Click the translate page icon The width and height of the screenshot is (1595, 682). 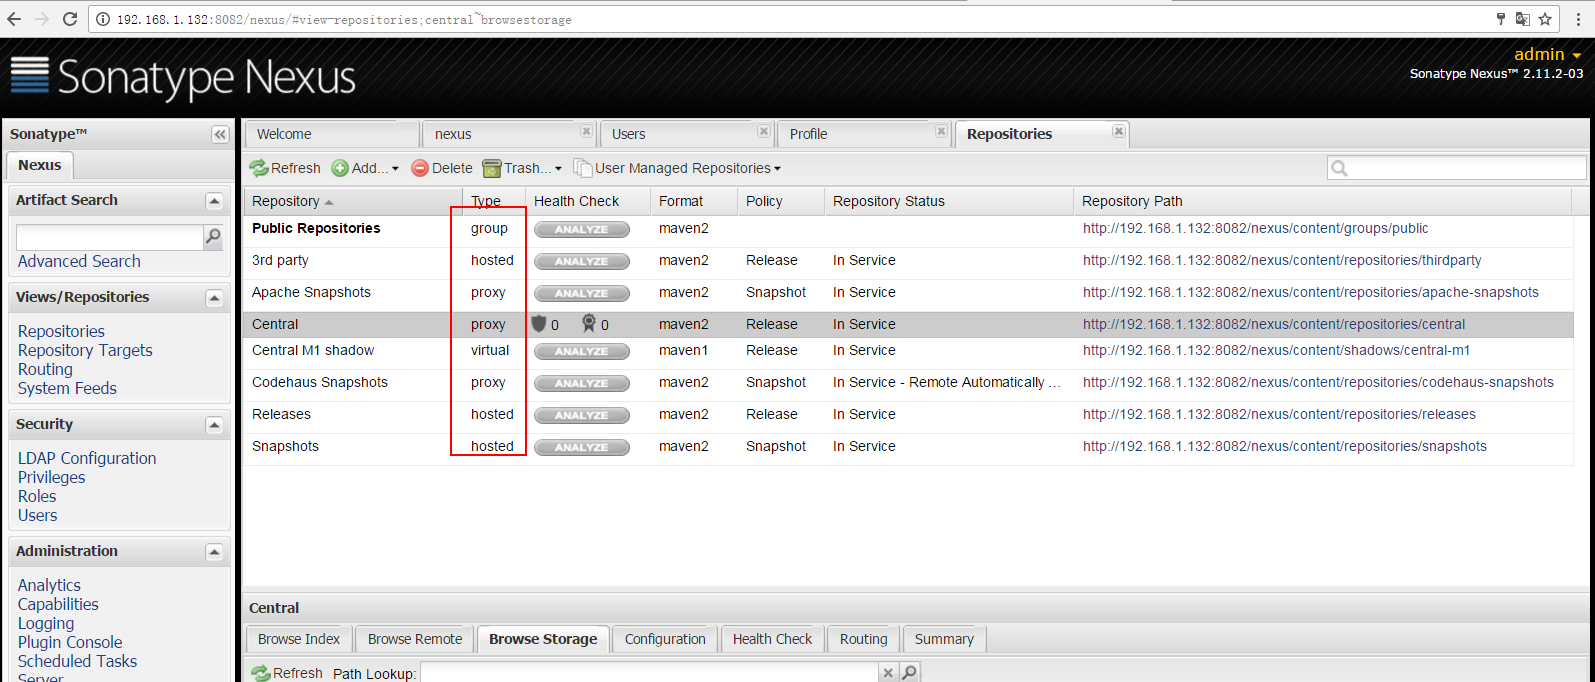click(1523, 19)
